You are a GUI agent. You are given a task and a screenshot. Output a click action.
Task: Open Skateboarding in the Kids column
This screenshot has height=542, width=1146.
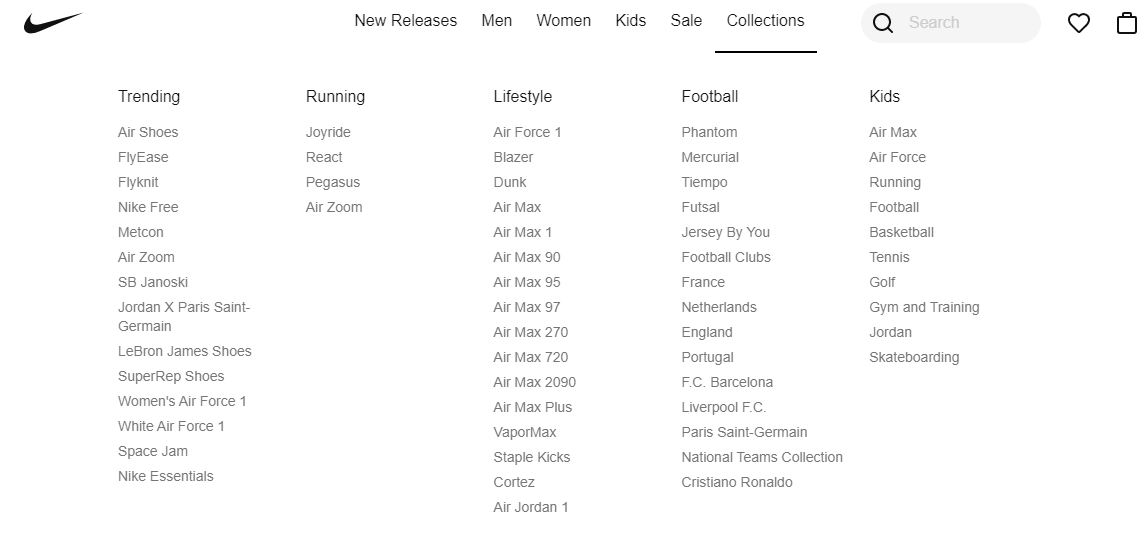(x=914, y=358)
